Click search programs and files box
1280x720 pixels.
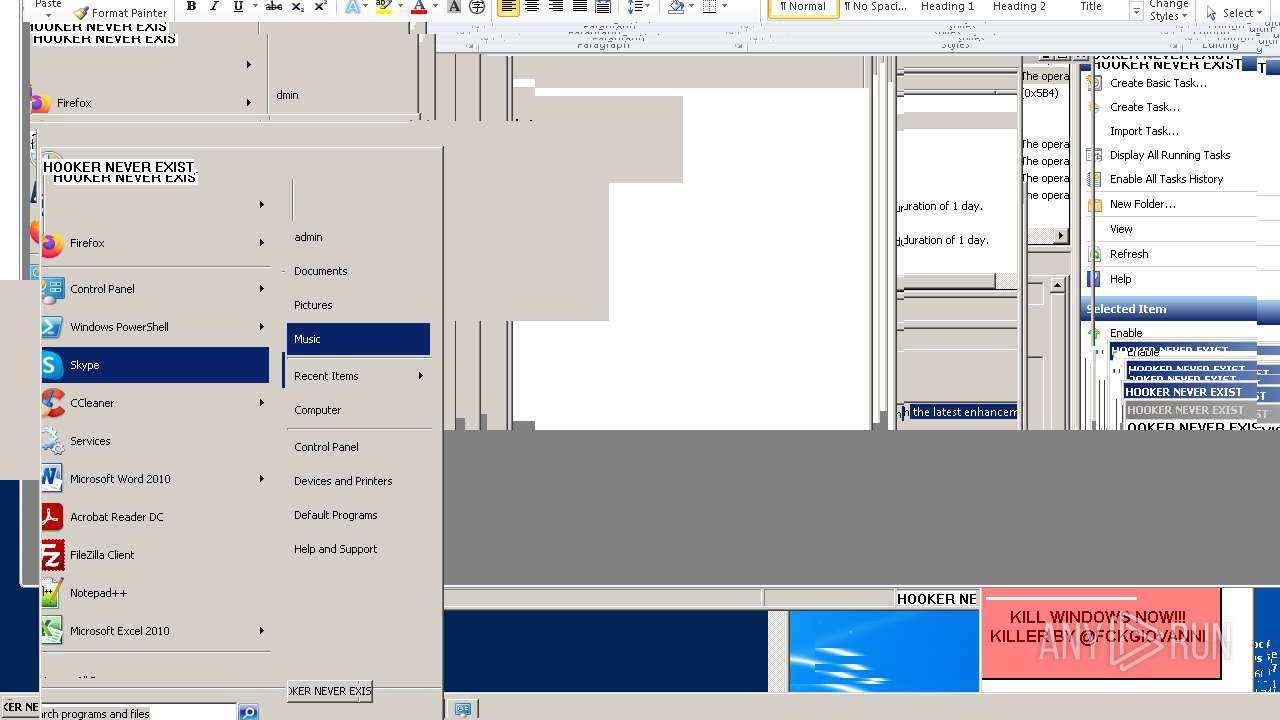tap(137, 713)
